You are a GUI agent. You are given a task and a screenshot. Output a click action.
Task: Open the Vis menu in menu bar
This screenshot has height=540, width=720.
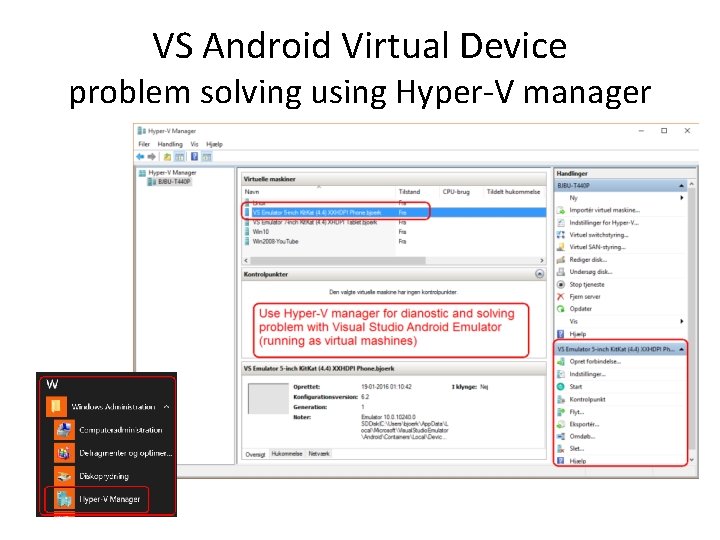pos(195,144)
